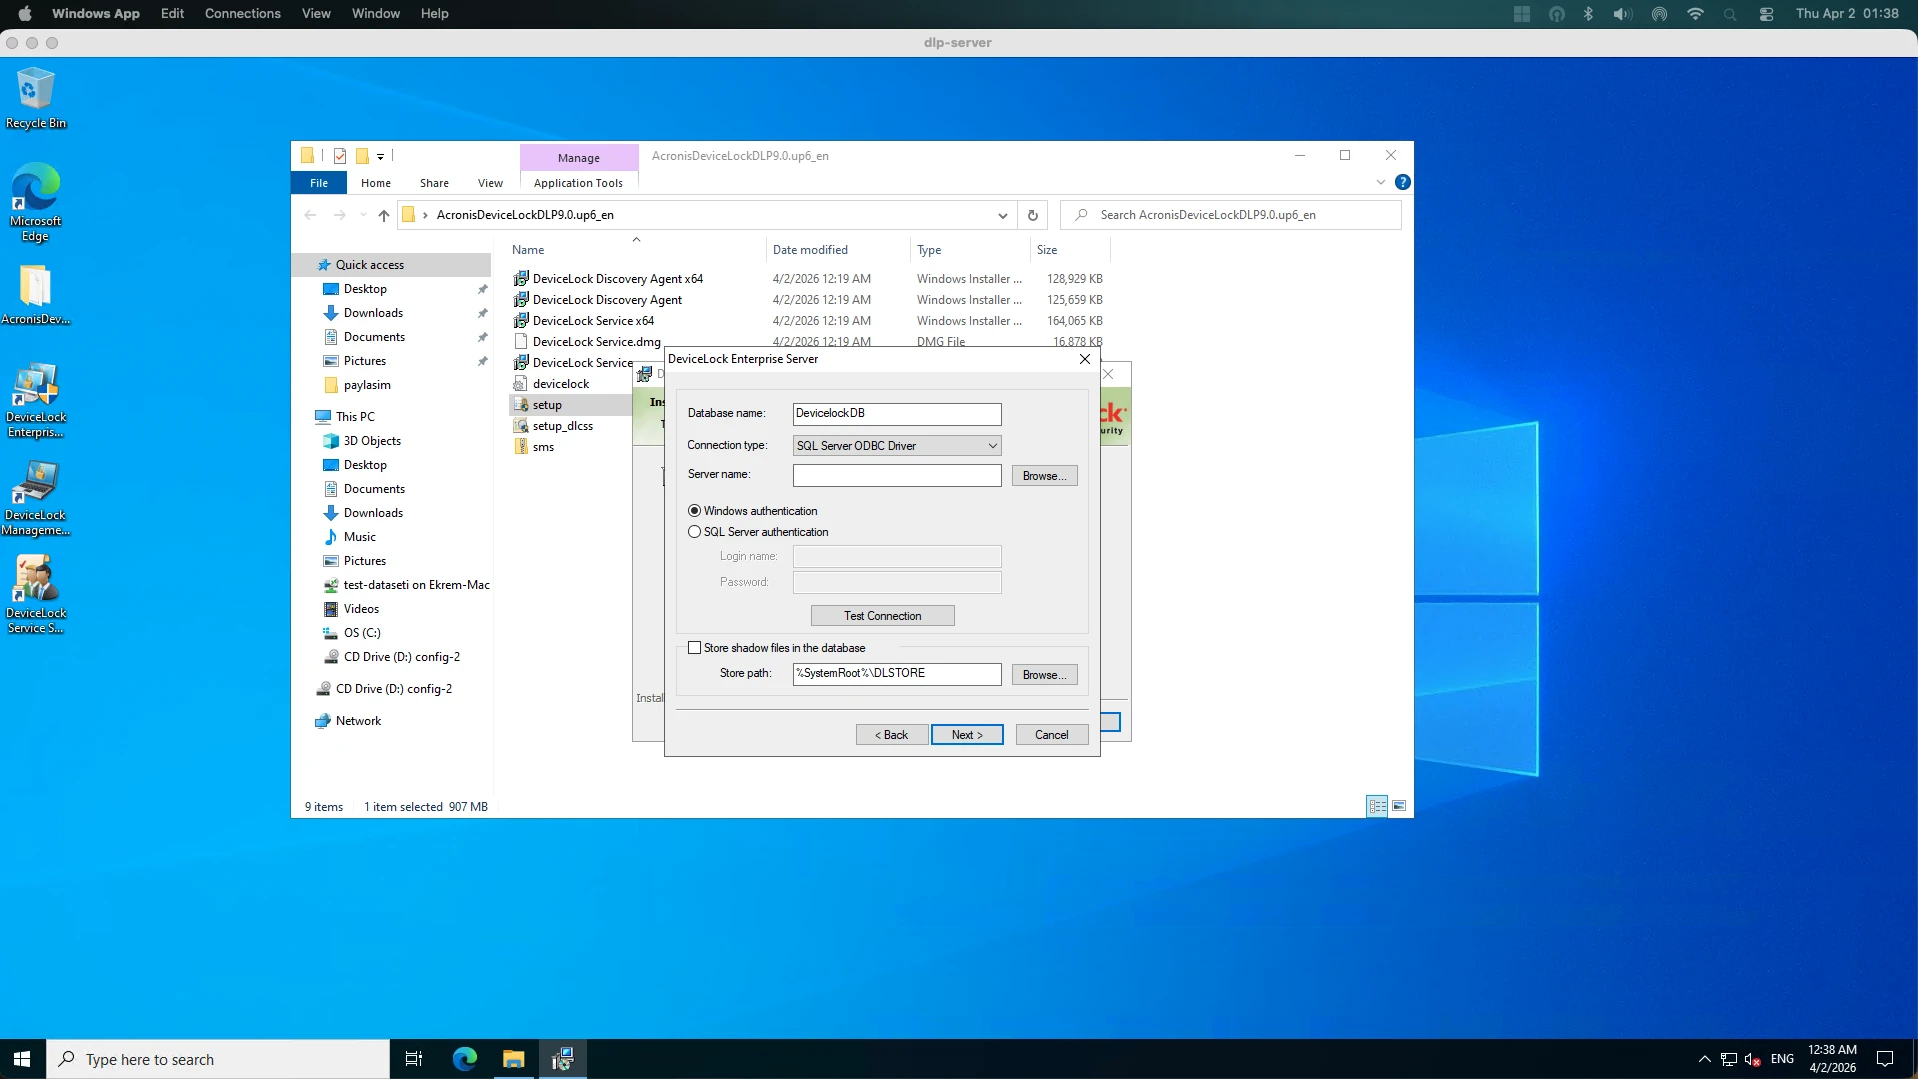1918x1079 pixels.
Task: Open the Recycle Bin desktop icon
Action: [36, 98]
